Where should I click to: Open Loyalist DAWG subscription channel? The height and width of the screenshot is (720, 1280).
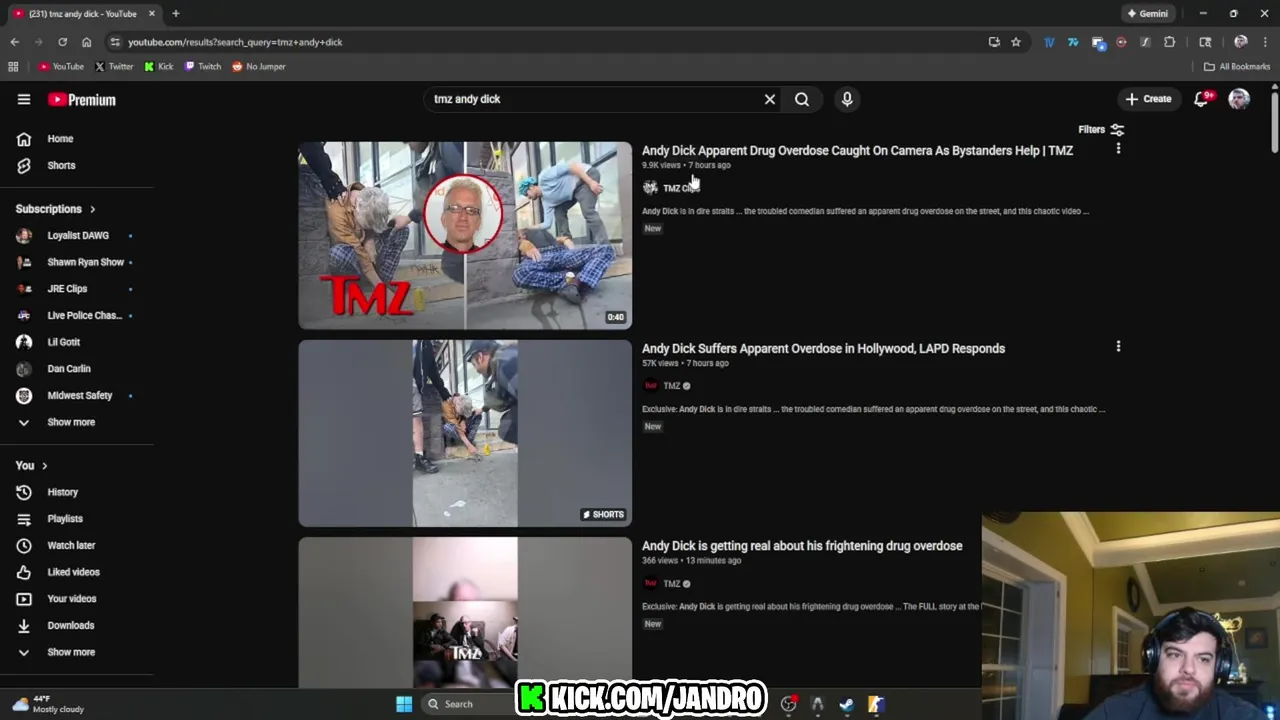[77, 236]
